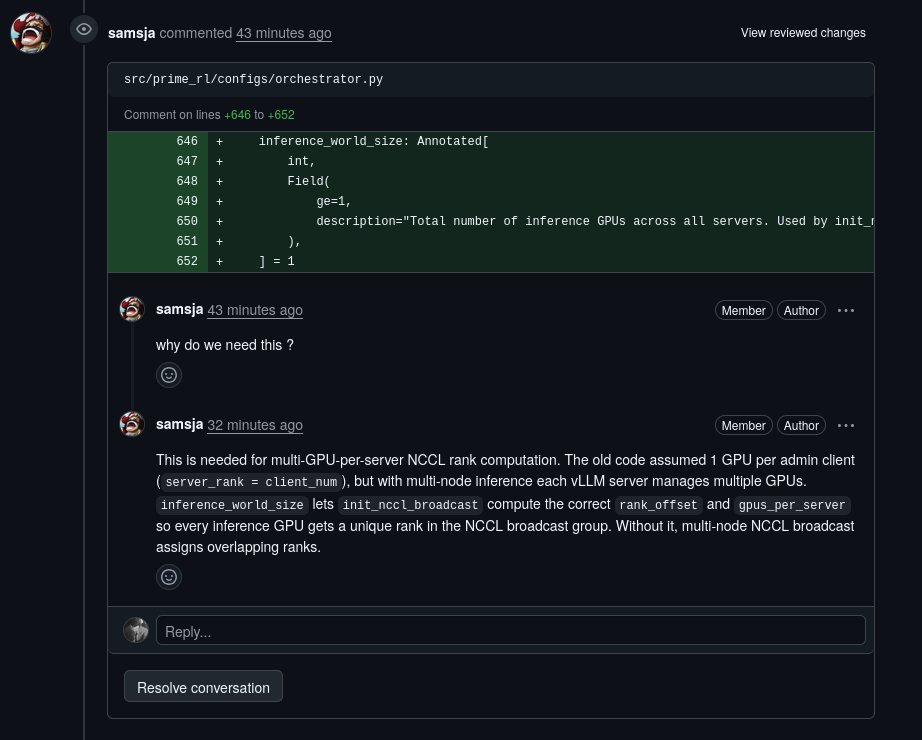Click line number 651 in the diff
Viewport: 922px width, 740px height.
[x=187, y=241]
